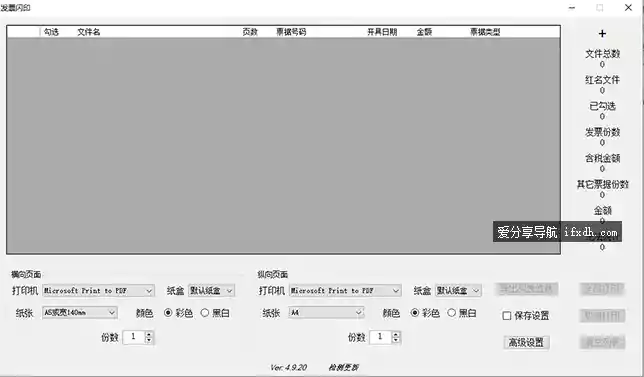
Task: Increase landscape copies with the up arrow
Action: point(149,334)
